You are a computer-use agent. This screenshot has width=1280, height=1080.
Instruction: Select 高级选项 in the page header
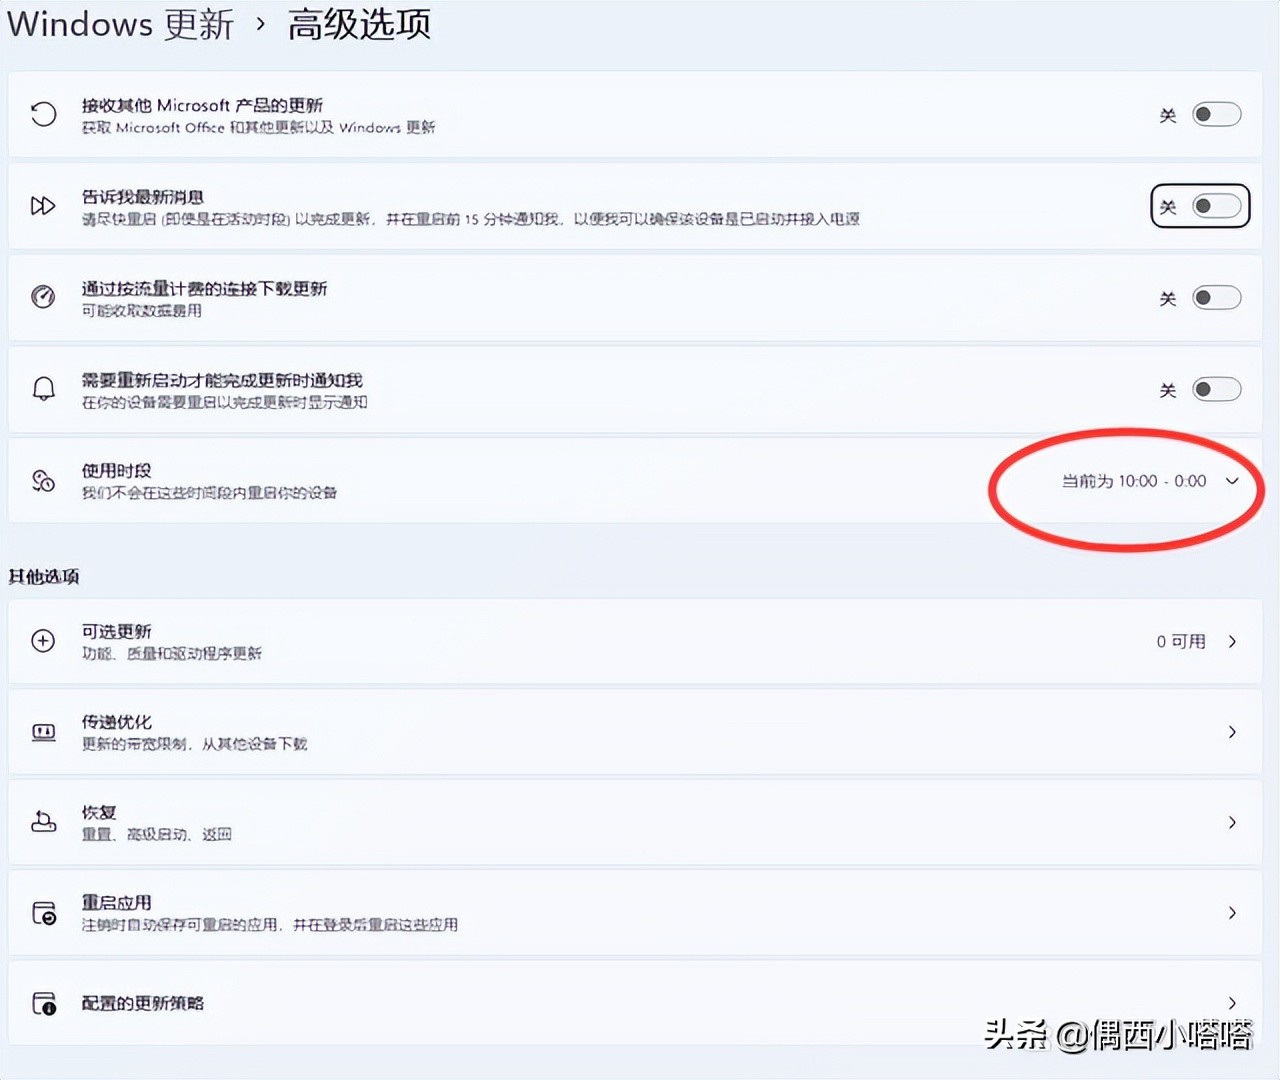click(x=359, y=25)
